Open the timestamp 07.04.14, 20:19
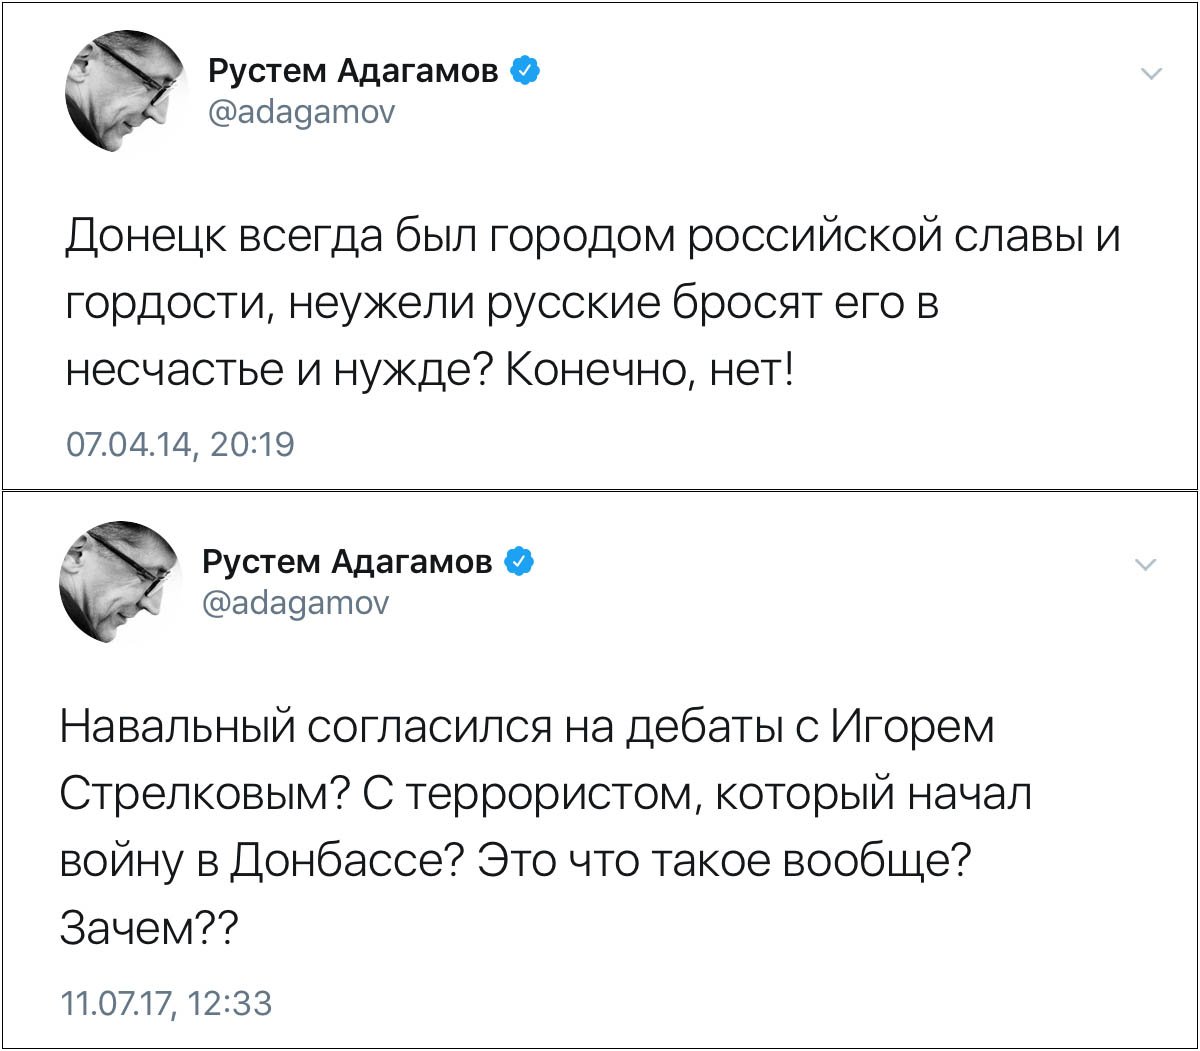This screenshot has width=1200, height=1051. [180, 444]
